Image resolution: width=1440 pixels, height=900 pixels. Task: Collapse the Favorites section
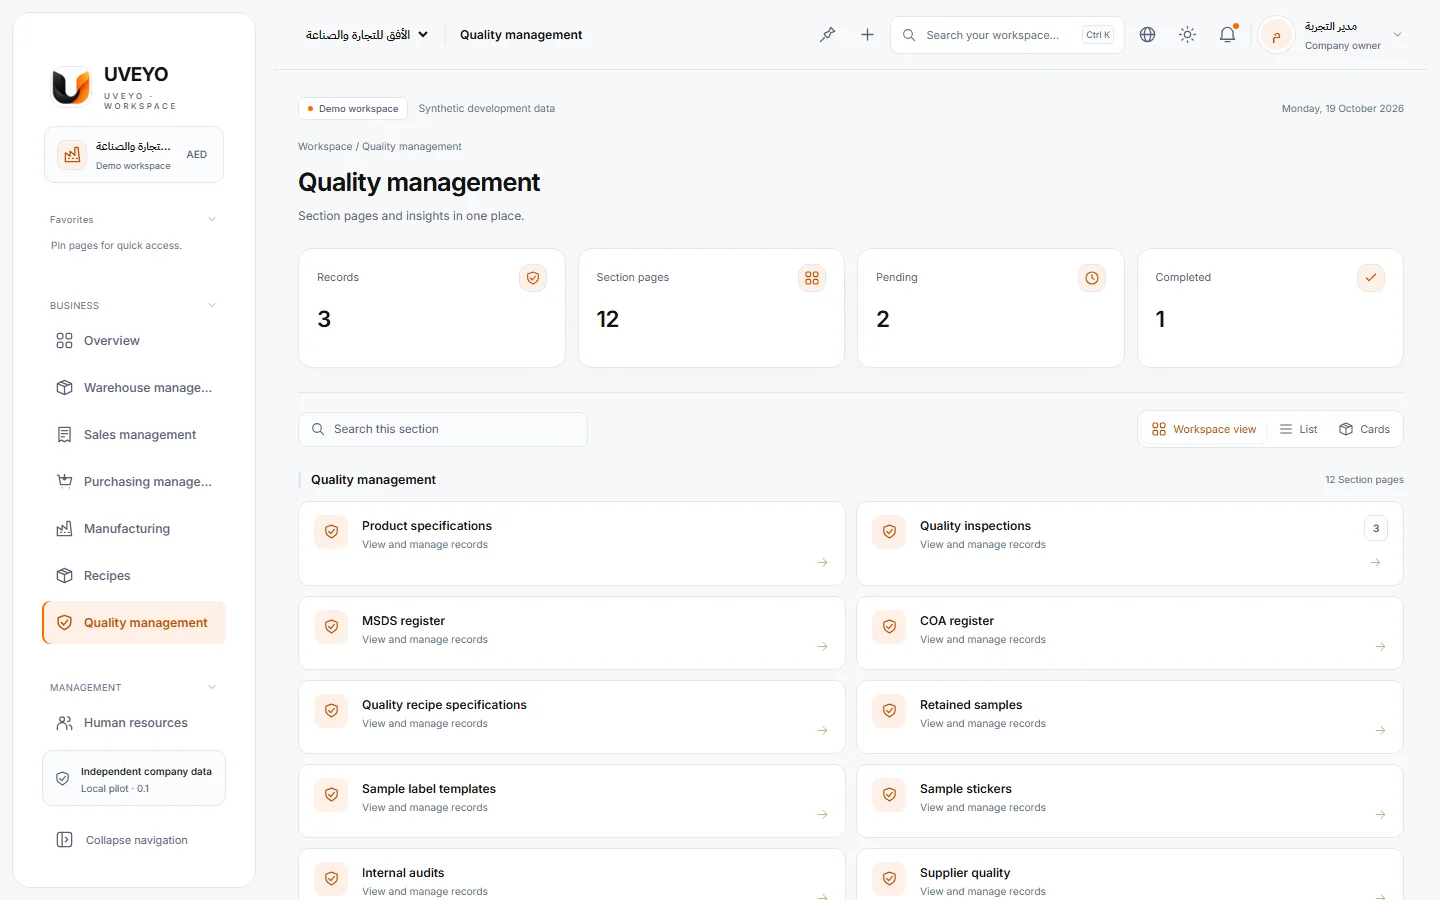coord(212,219)
